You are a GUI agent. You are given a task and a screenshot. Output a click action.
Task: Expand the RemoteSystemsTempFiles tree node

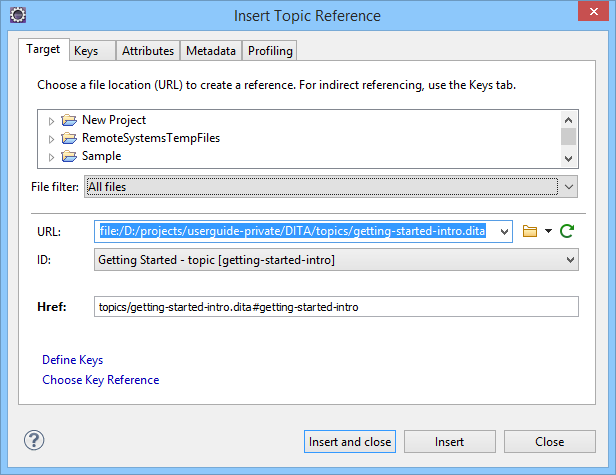[52, 139]
